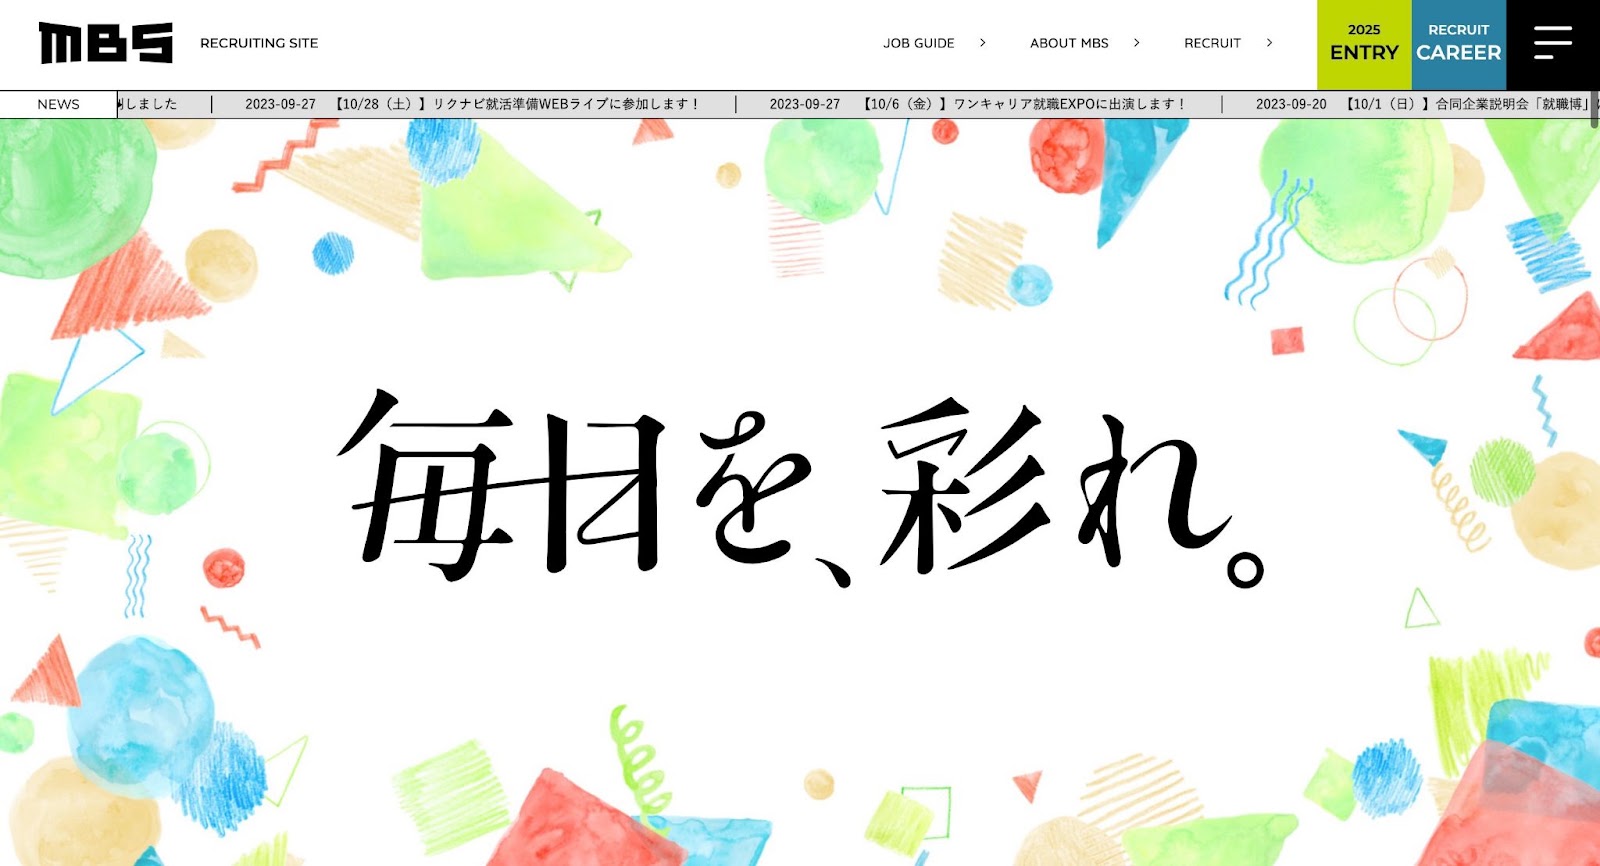Click the 2025 ENTRY button
This screenshot has width=1600, height=866.
[1364, 44]
